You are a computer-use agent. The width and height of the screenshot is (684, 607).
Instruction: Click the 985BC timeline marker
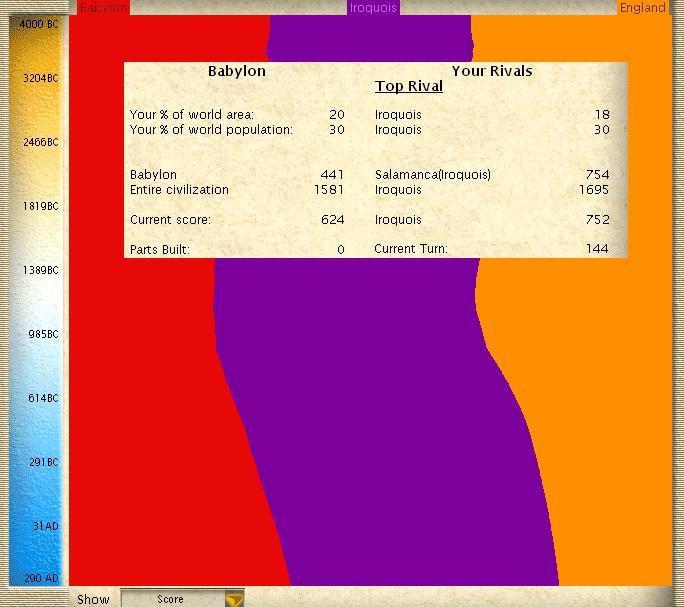pyautogui.click(x=41, y=334)
